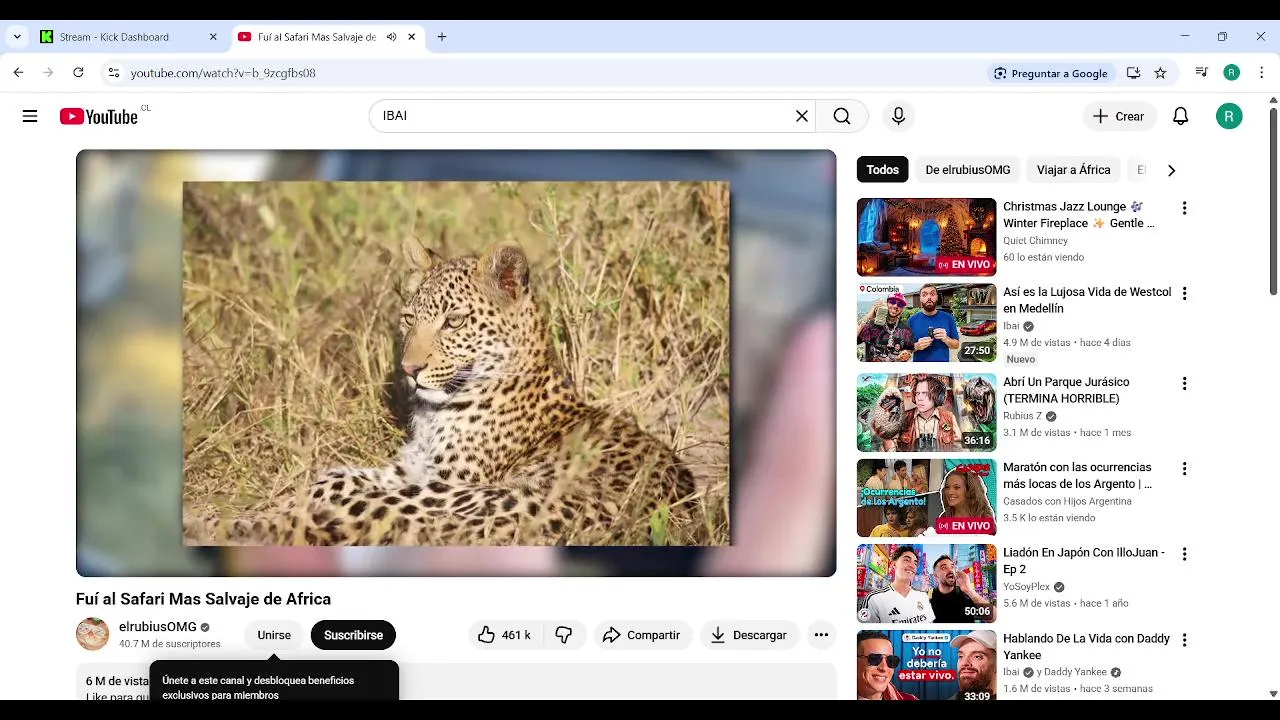Open Liadón En Japón Con IlloJuan title
Image resolution: width=1280 pixels, height=720 pixels.
(x=1084, y=561)
